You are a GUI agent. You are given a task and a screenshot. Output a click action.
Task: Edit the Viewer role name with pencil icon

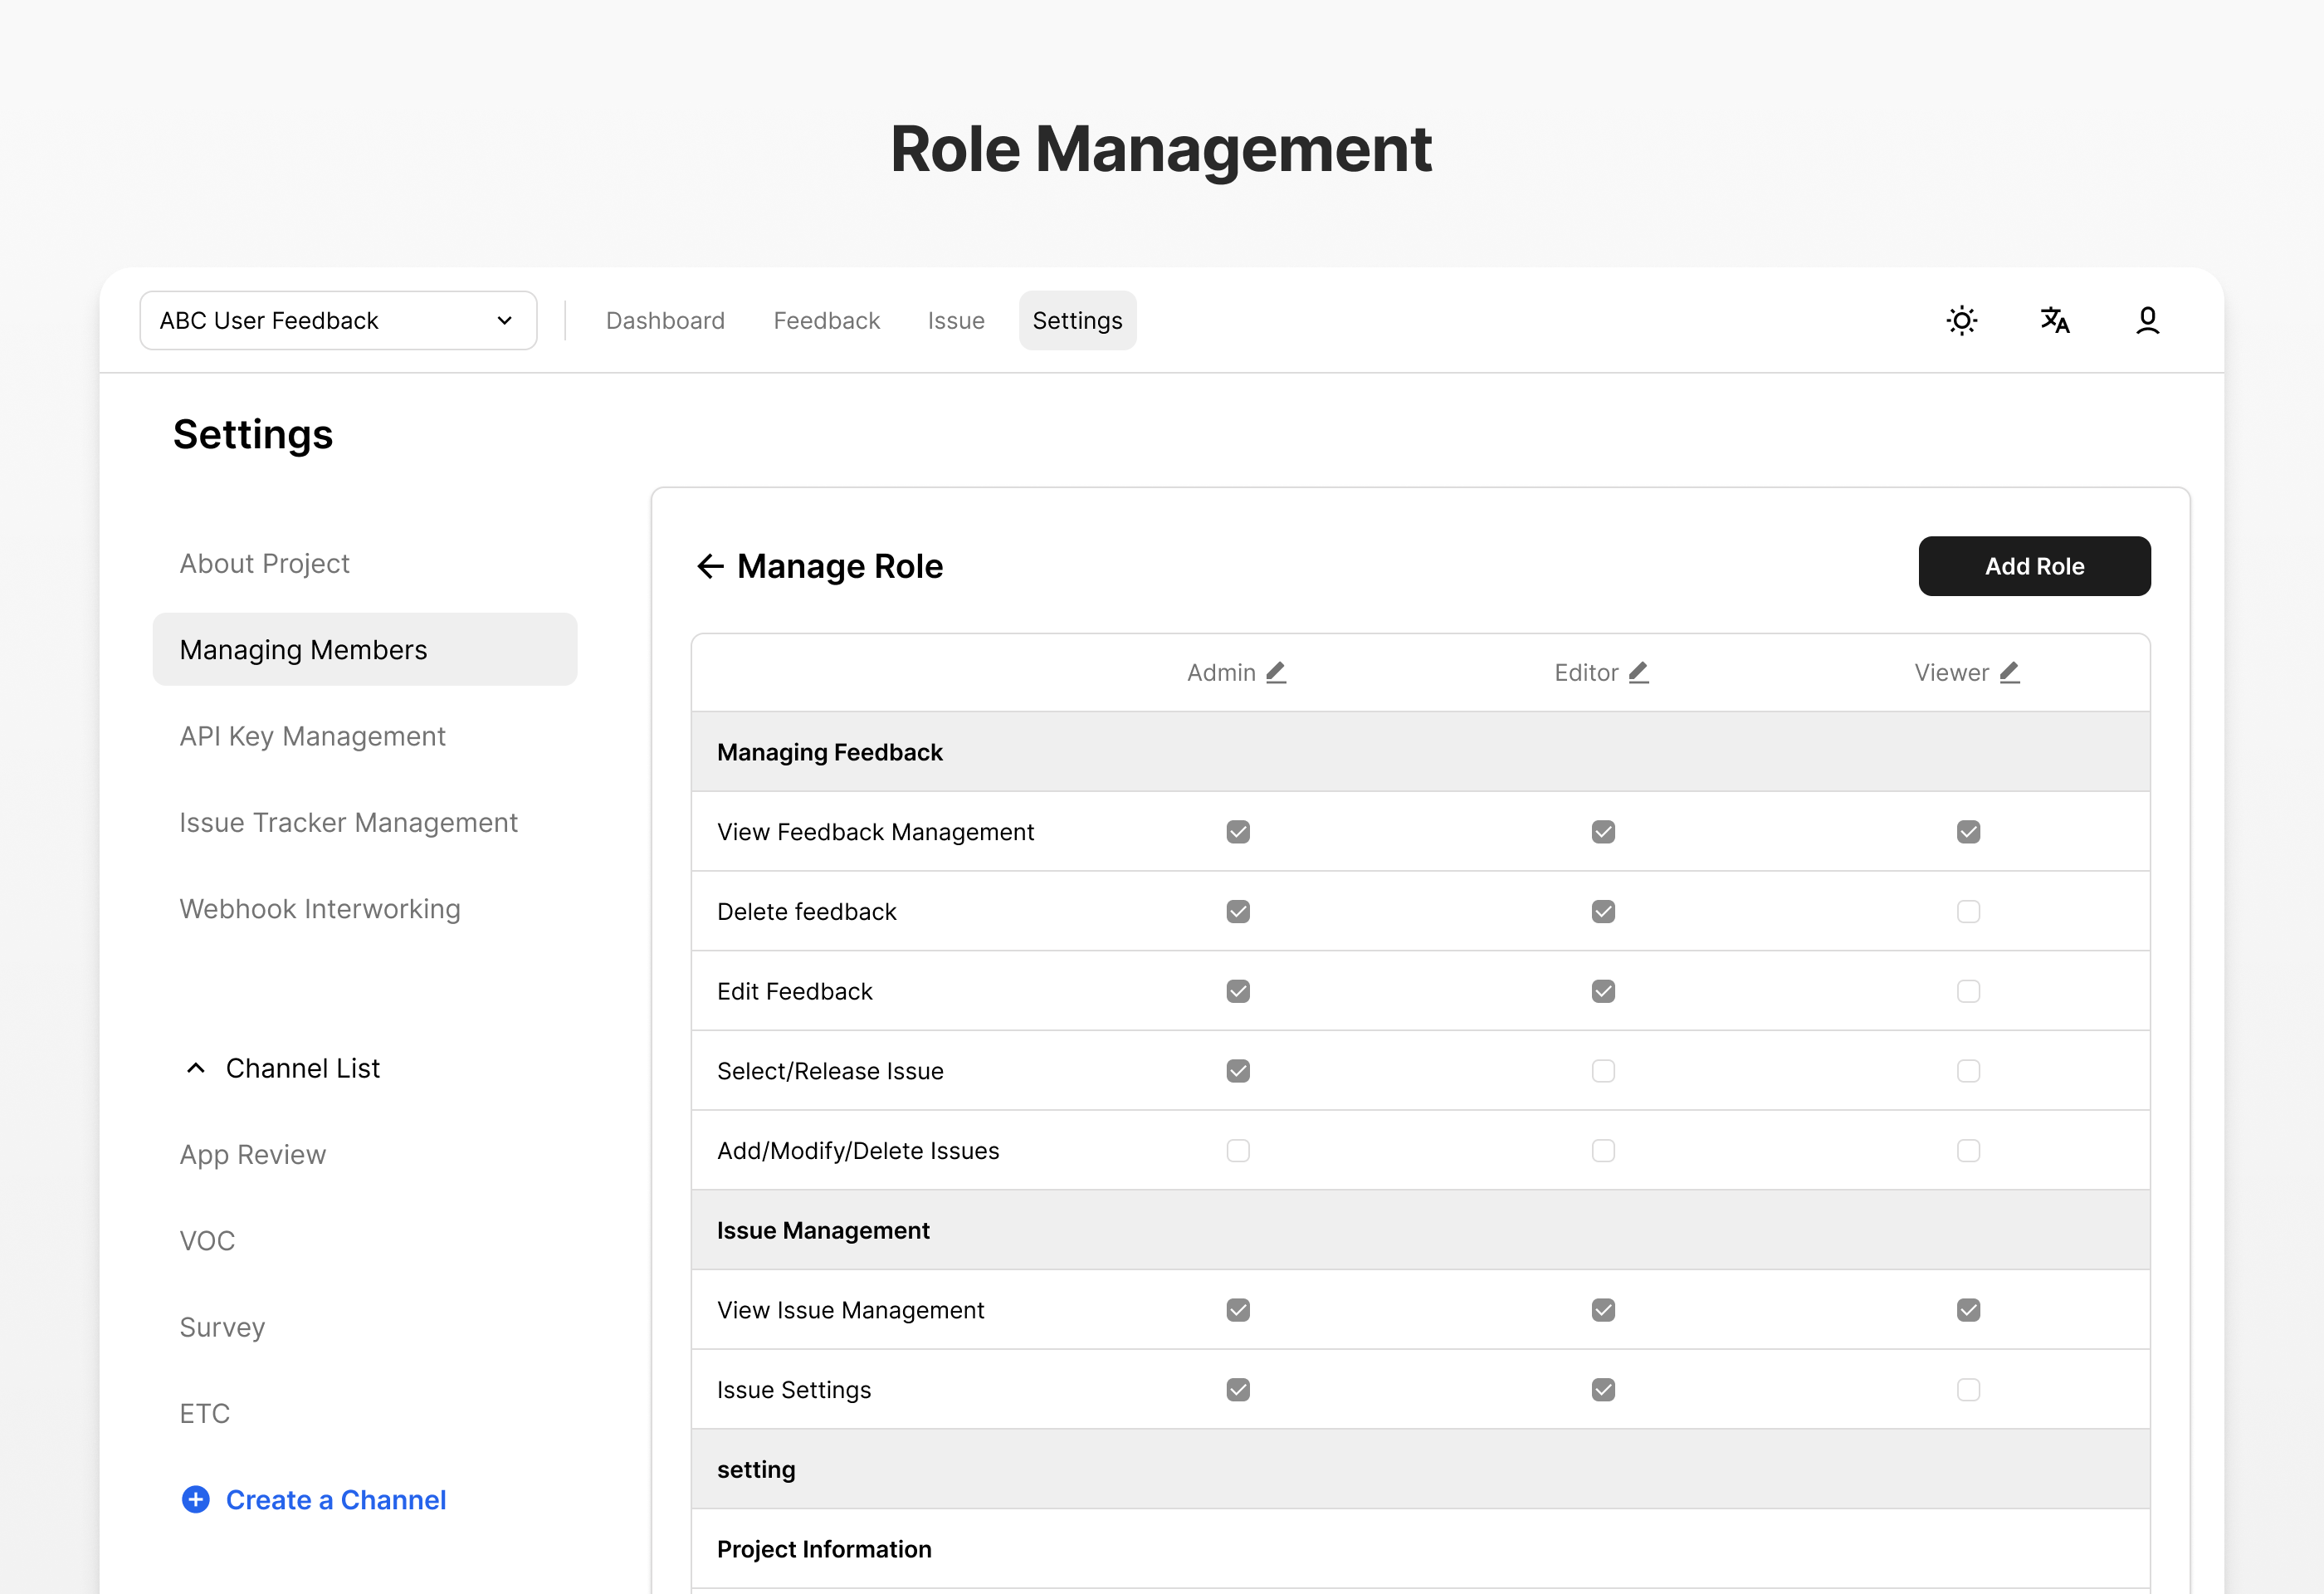coord(2009,672)
